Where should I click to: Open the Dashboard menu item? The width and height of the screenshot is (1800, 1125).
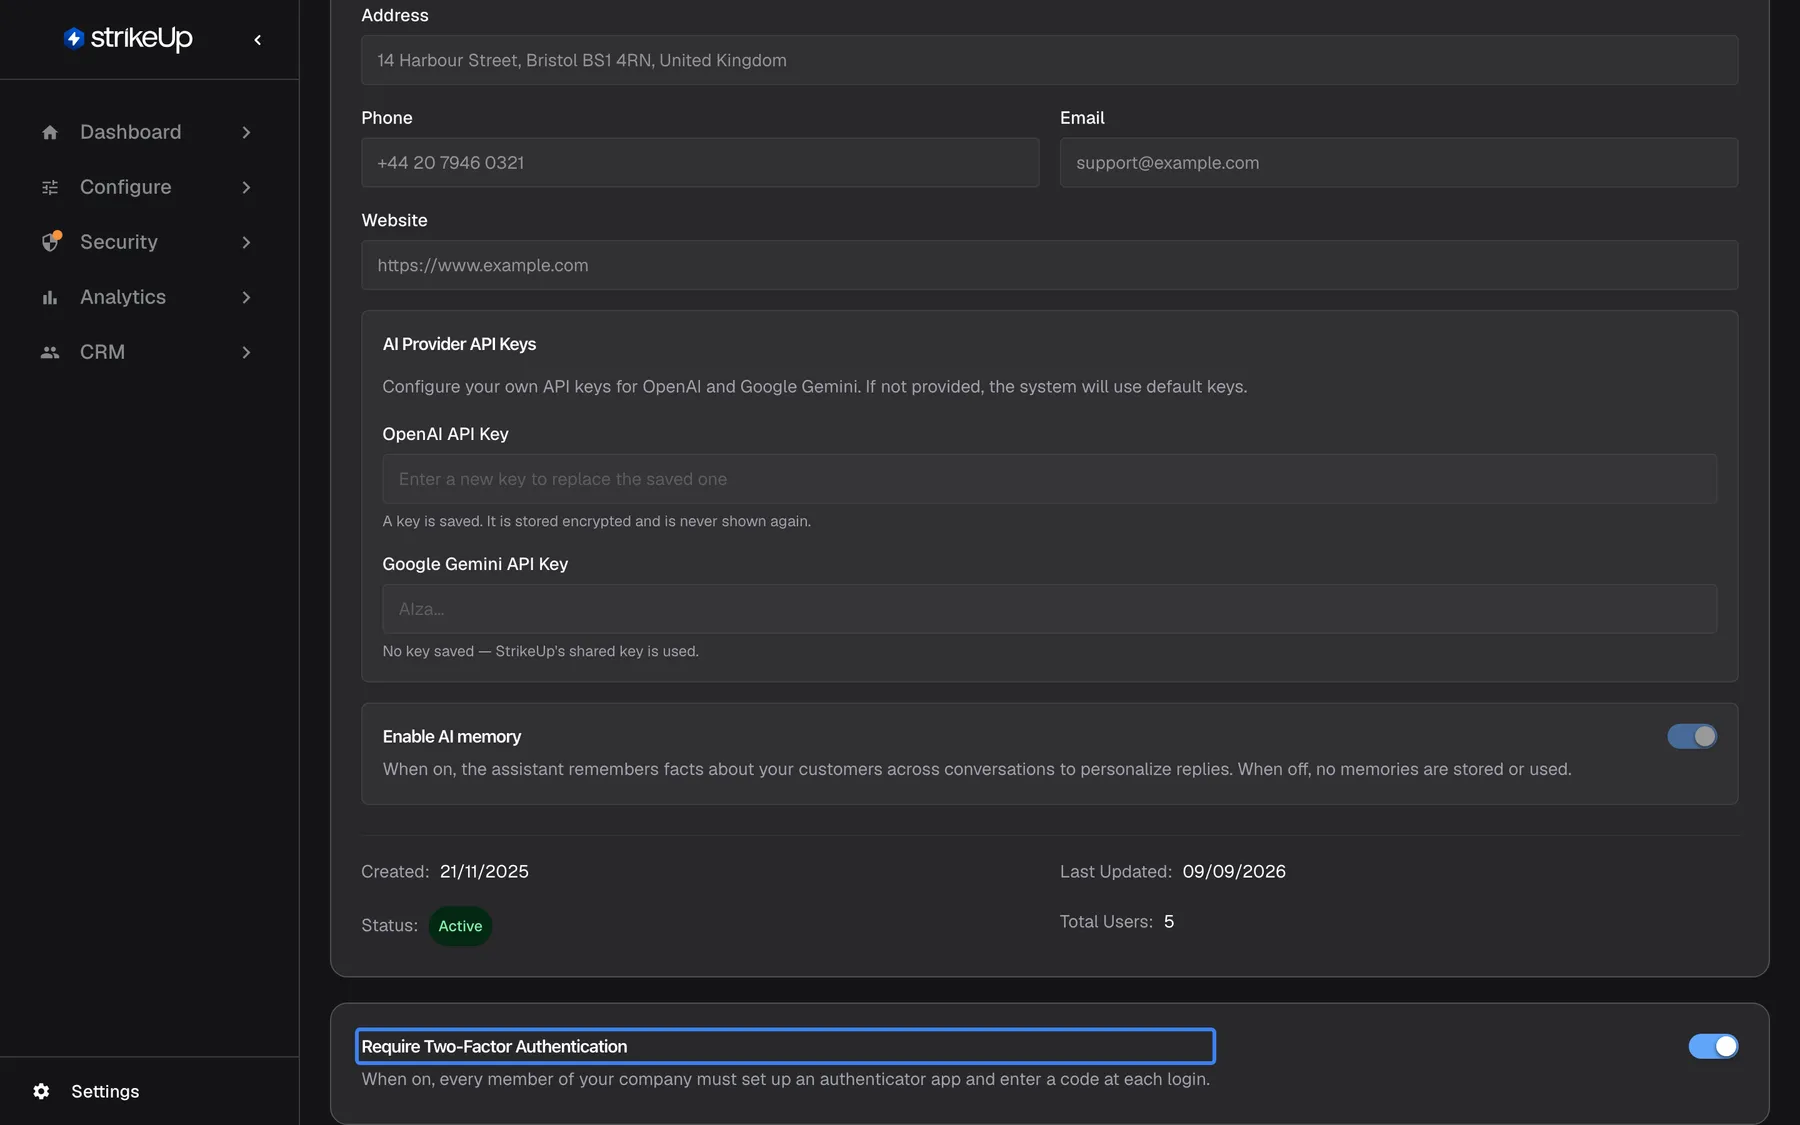coord(149,132)
